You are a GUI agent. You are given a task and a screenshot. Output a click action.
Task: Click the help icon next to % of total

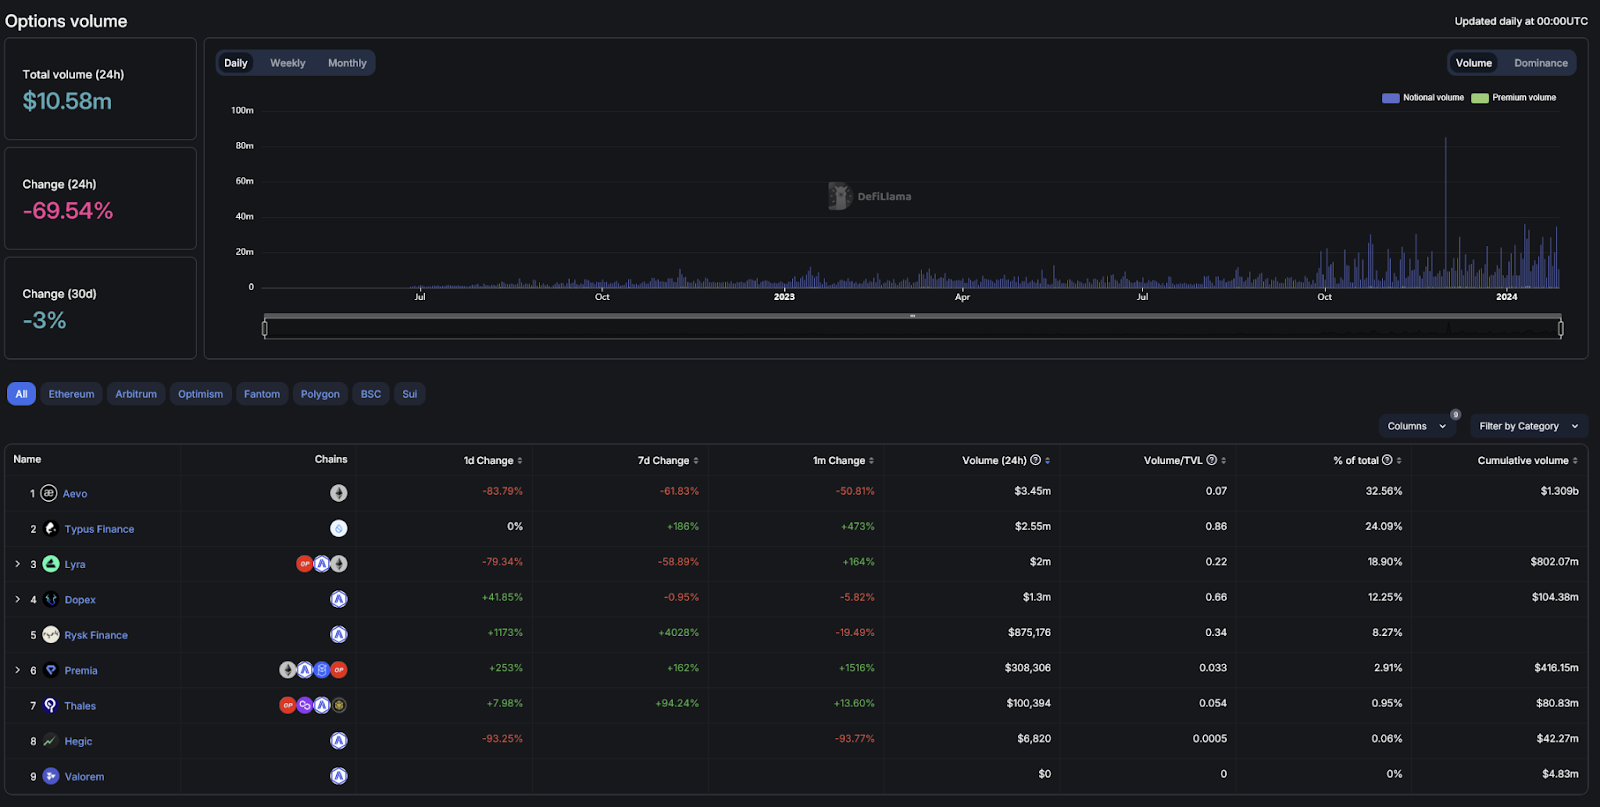(x=1387, y=460)
